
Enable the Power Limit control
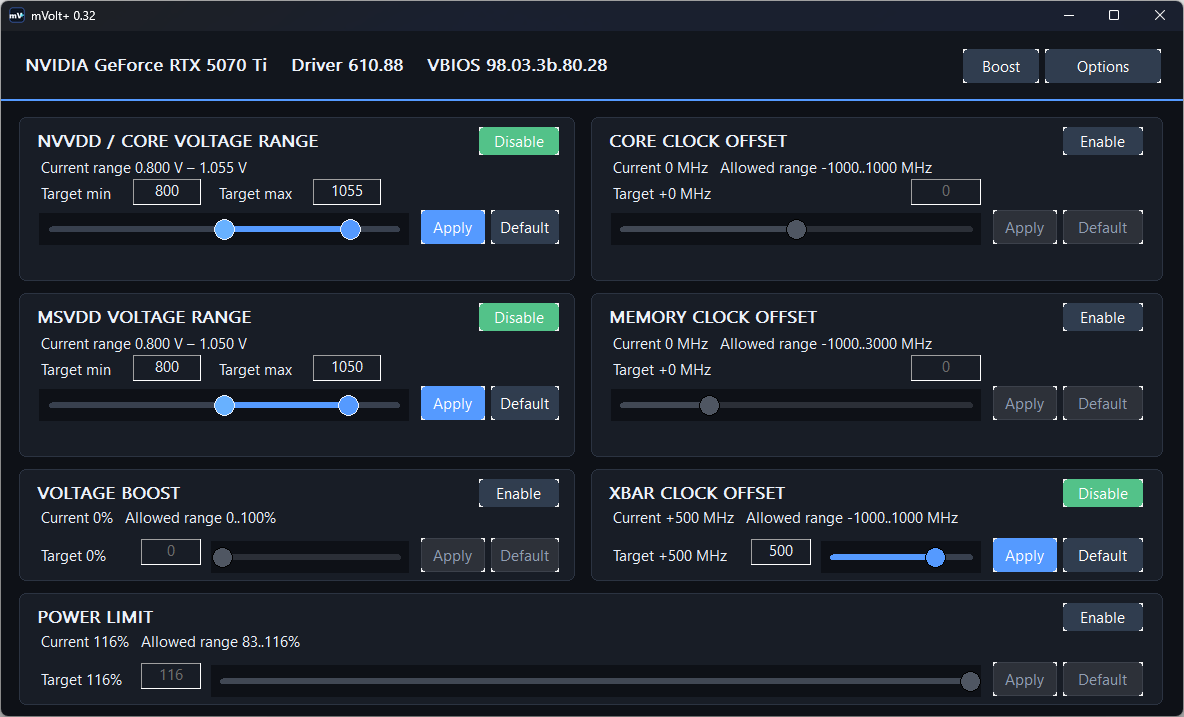1102,617
